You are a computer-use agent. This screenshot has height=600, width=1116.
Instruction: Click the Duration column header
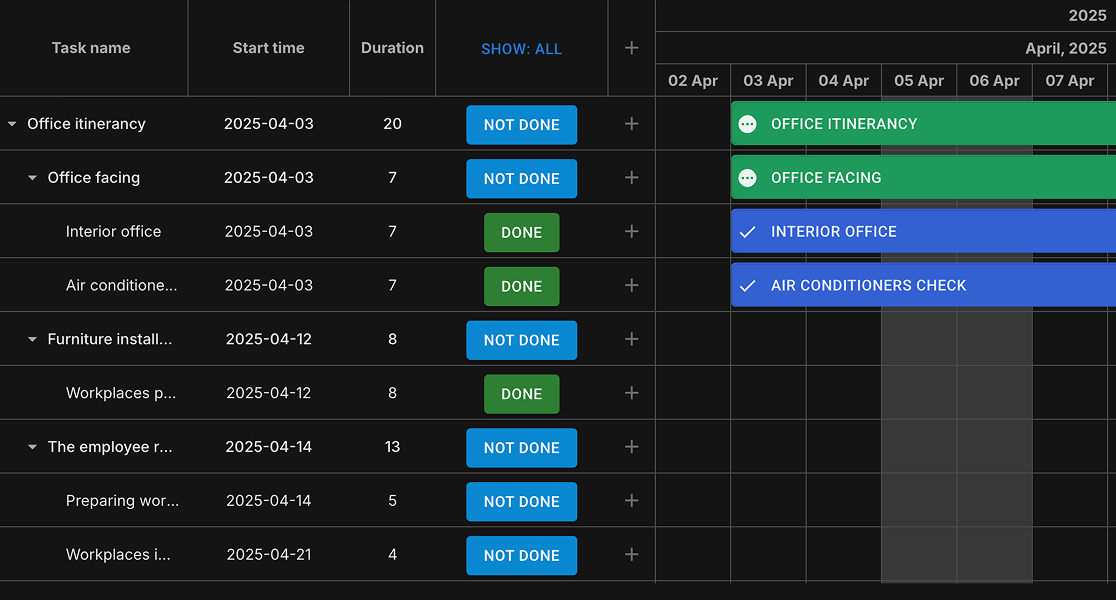(x=392, y=48)
